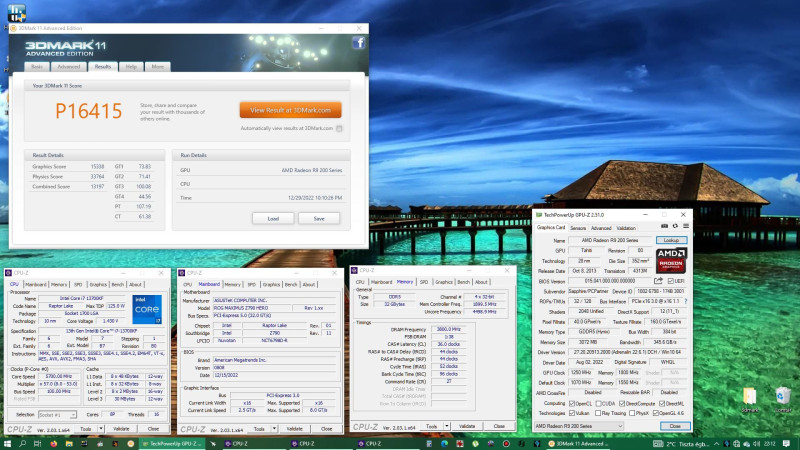Open the 3dmark folder on desktop
The width and height of the screenshot is (800, 450).
tap(749, 399)
